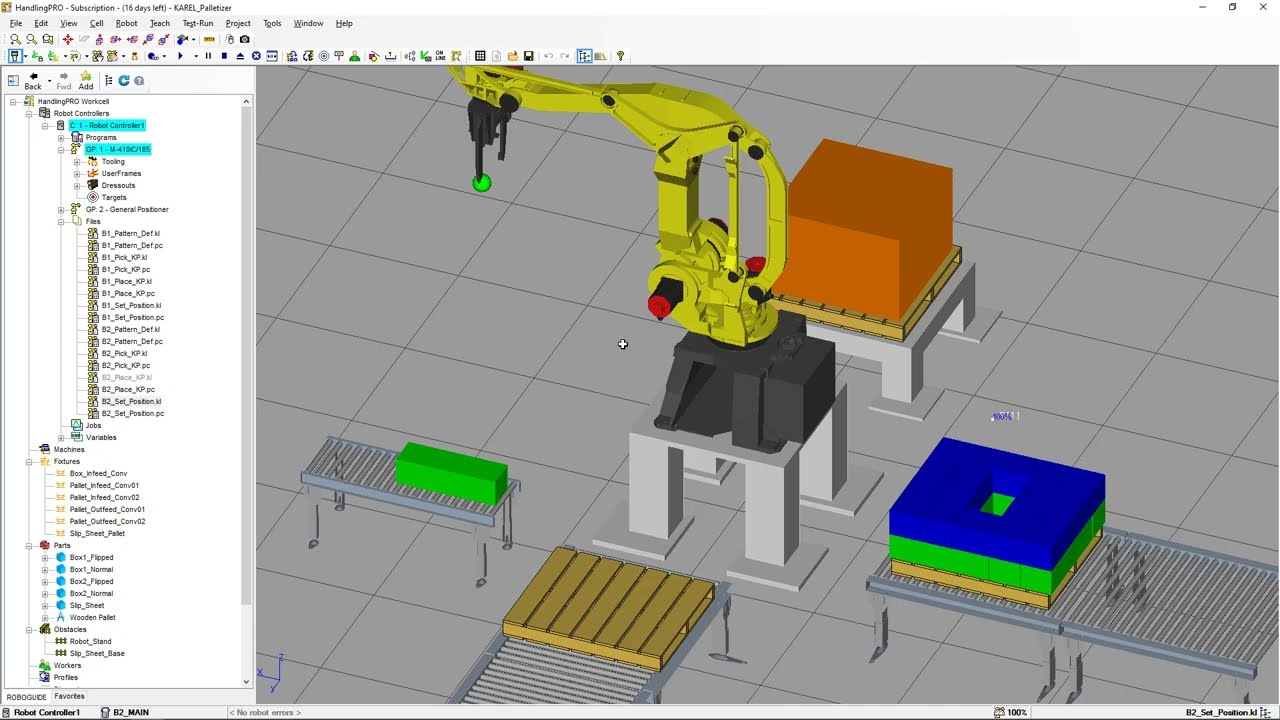This screenshot has height=720, width=1280.
Task: Open the run program dropdown arrow
Action: (x=196, y=56)
